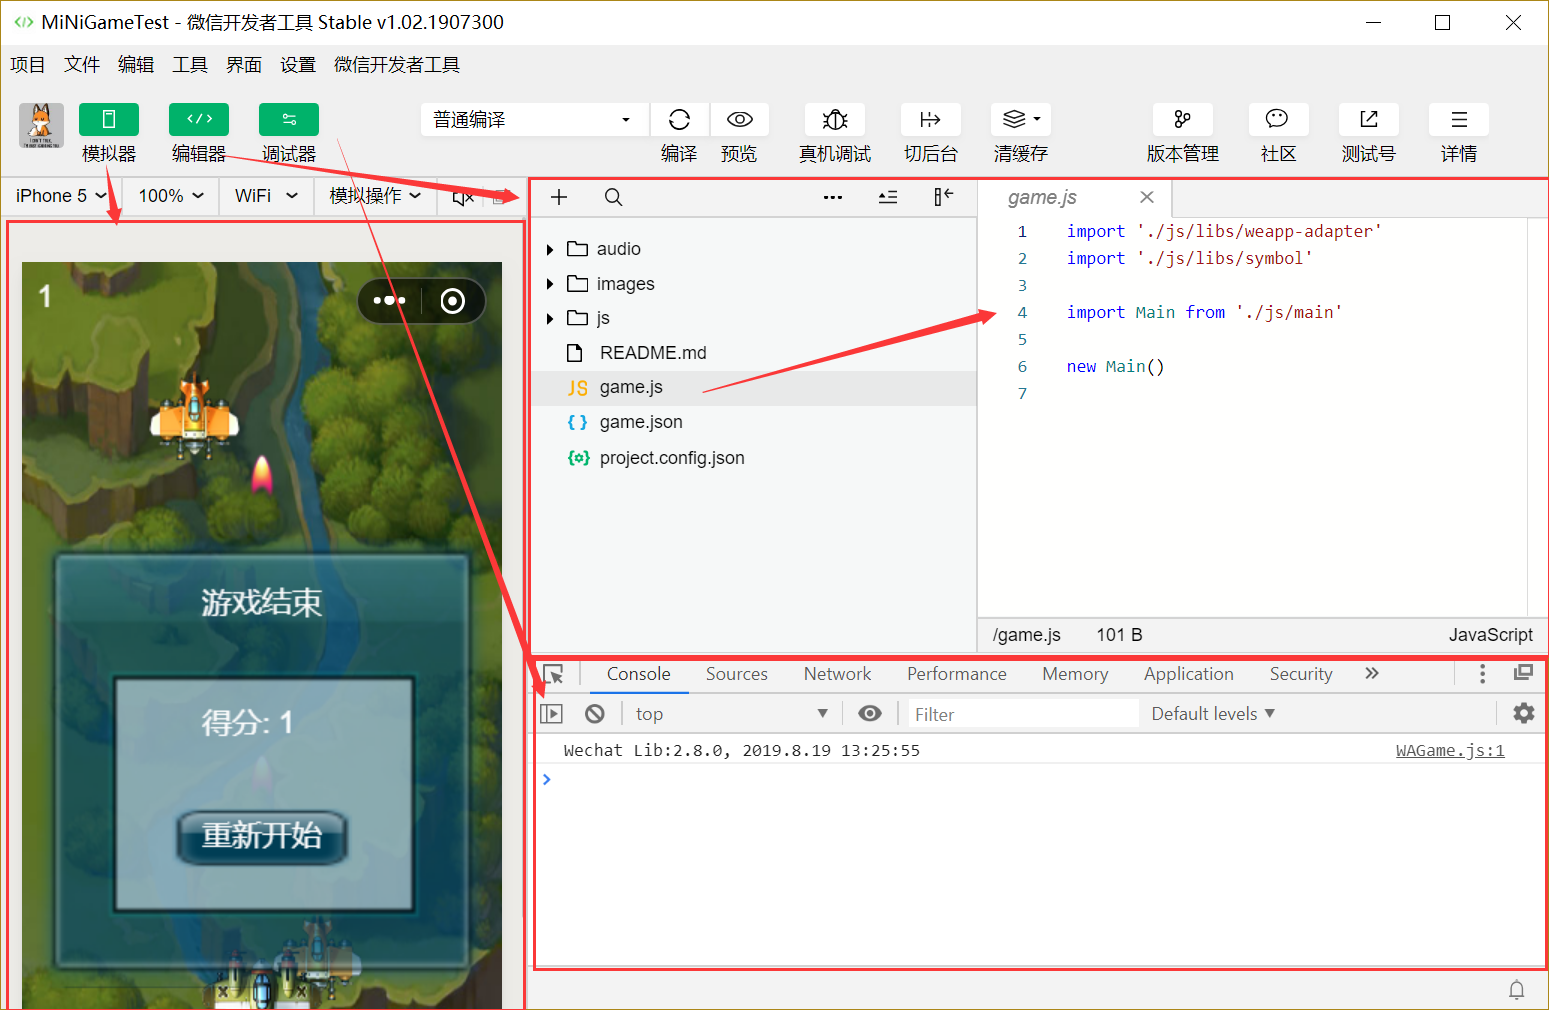Click the collapse all folders icon

coord(888,197)
